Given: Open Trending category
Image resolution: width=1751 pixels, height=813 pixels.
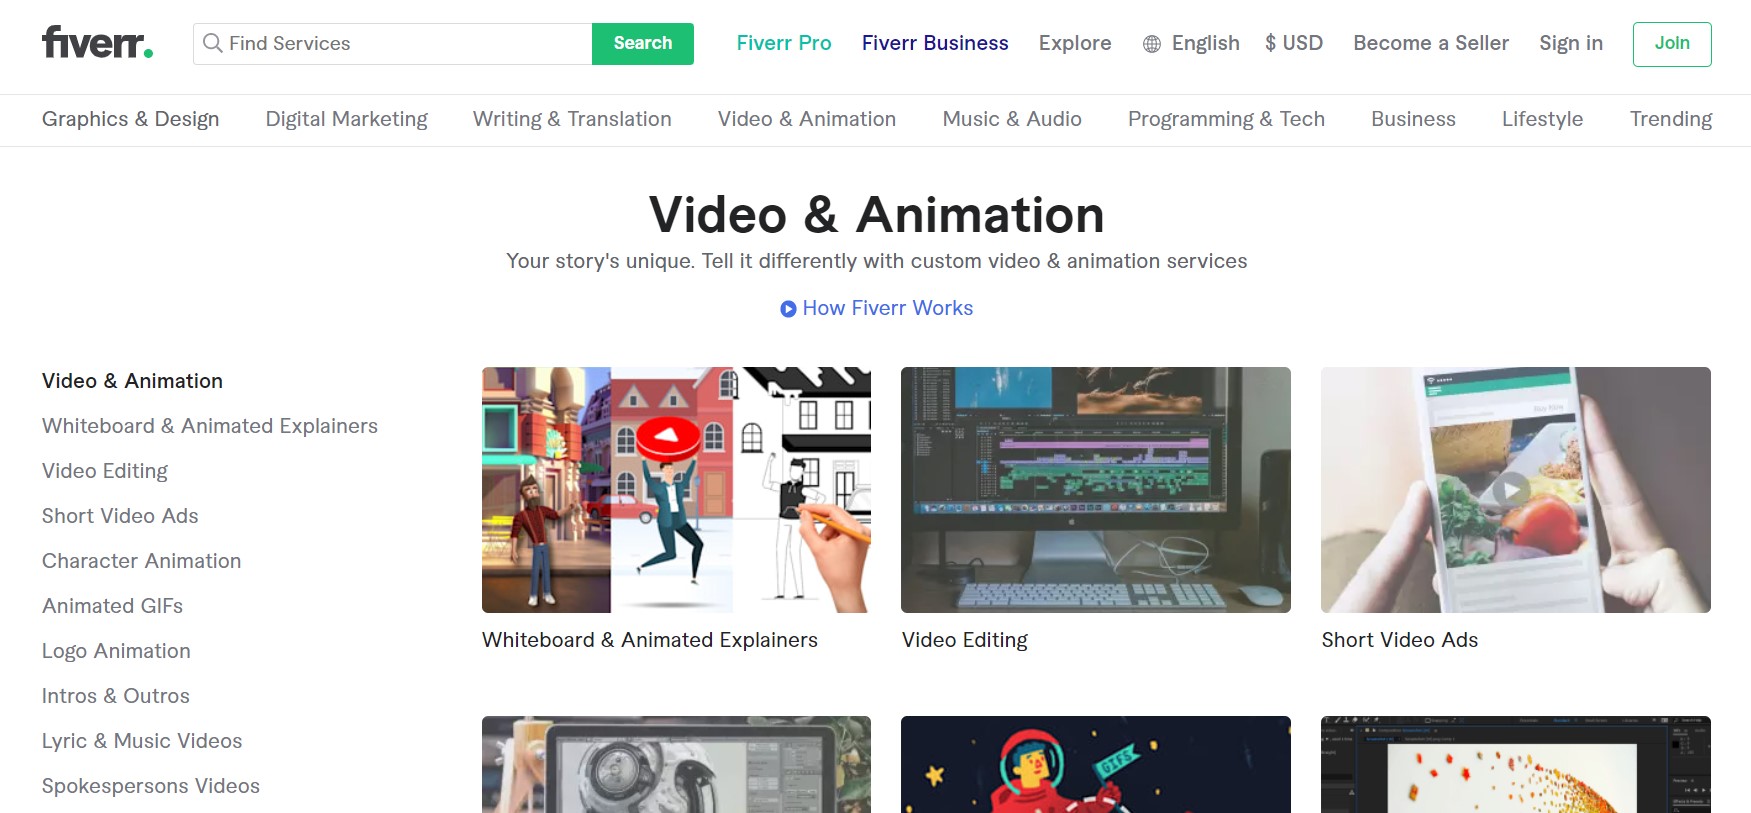Looking at the screenshot, I should click(x=1671, y=119).
